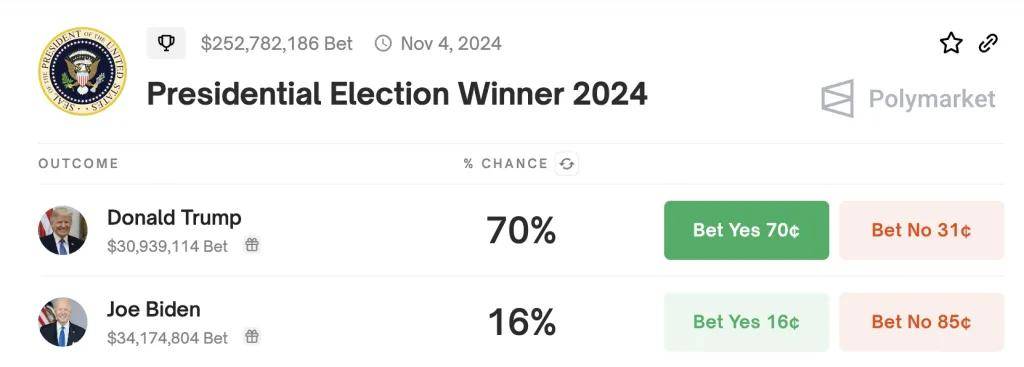This screenshot has height=367, width=1024.
Task: Open Joe Biden's avatar photo
Action: (x=63, y=322)
